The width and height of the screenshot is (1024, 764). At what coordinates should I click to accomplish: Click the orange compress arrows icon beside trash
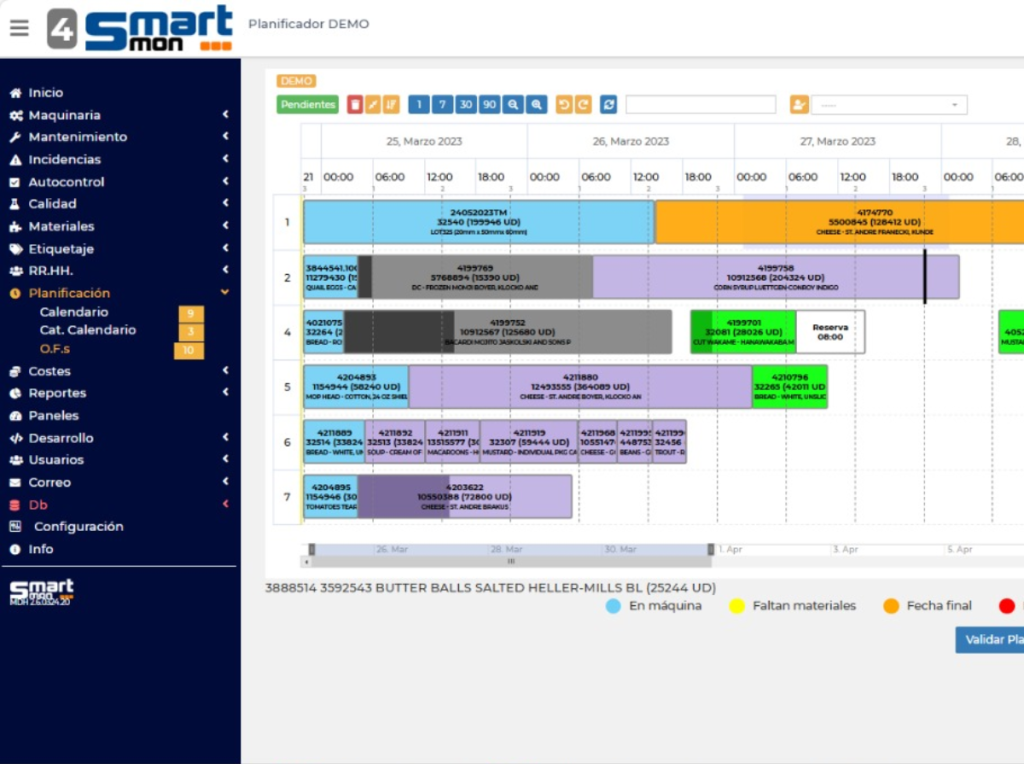pos(373,105)
